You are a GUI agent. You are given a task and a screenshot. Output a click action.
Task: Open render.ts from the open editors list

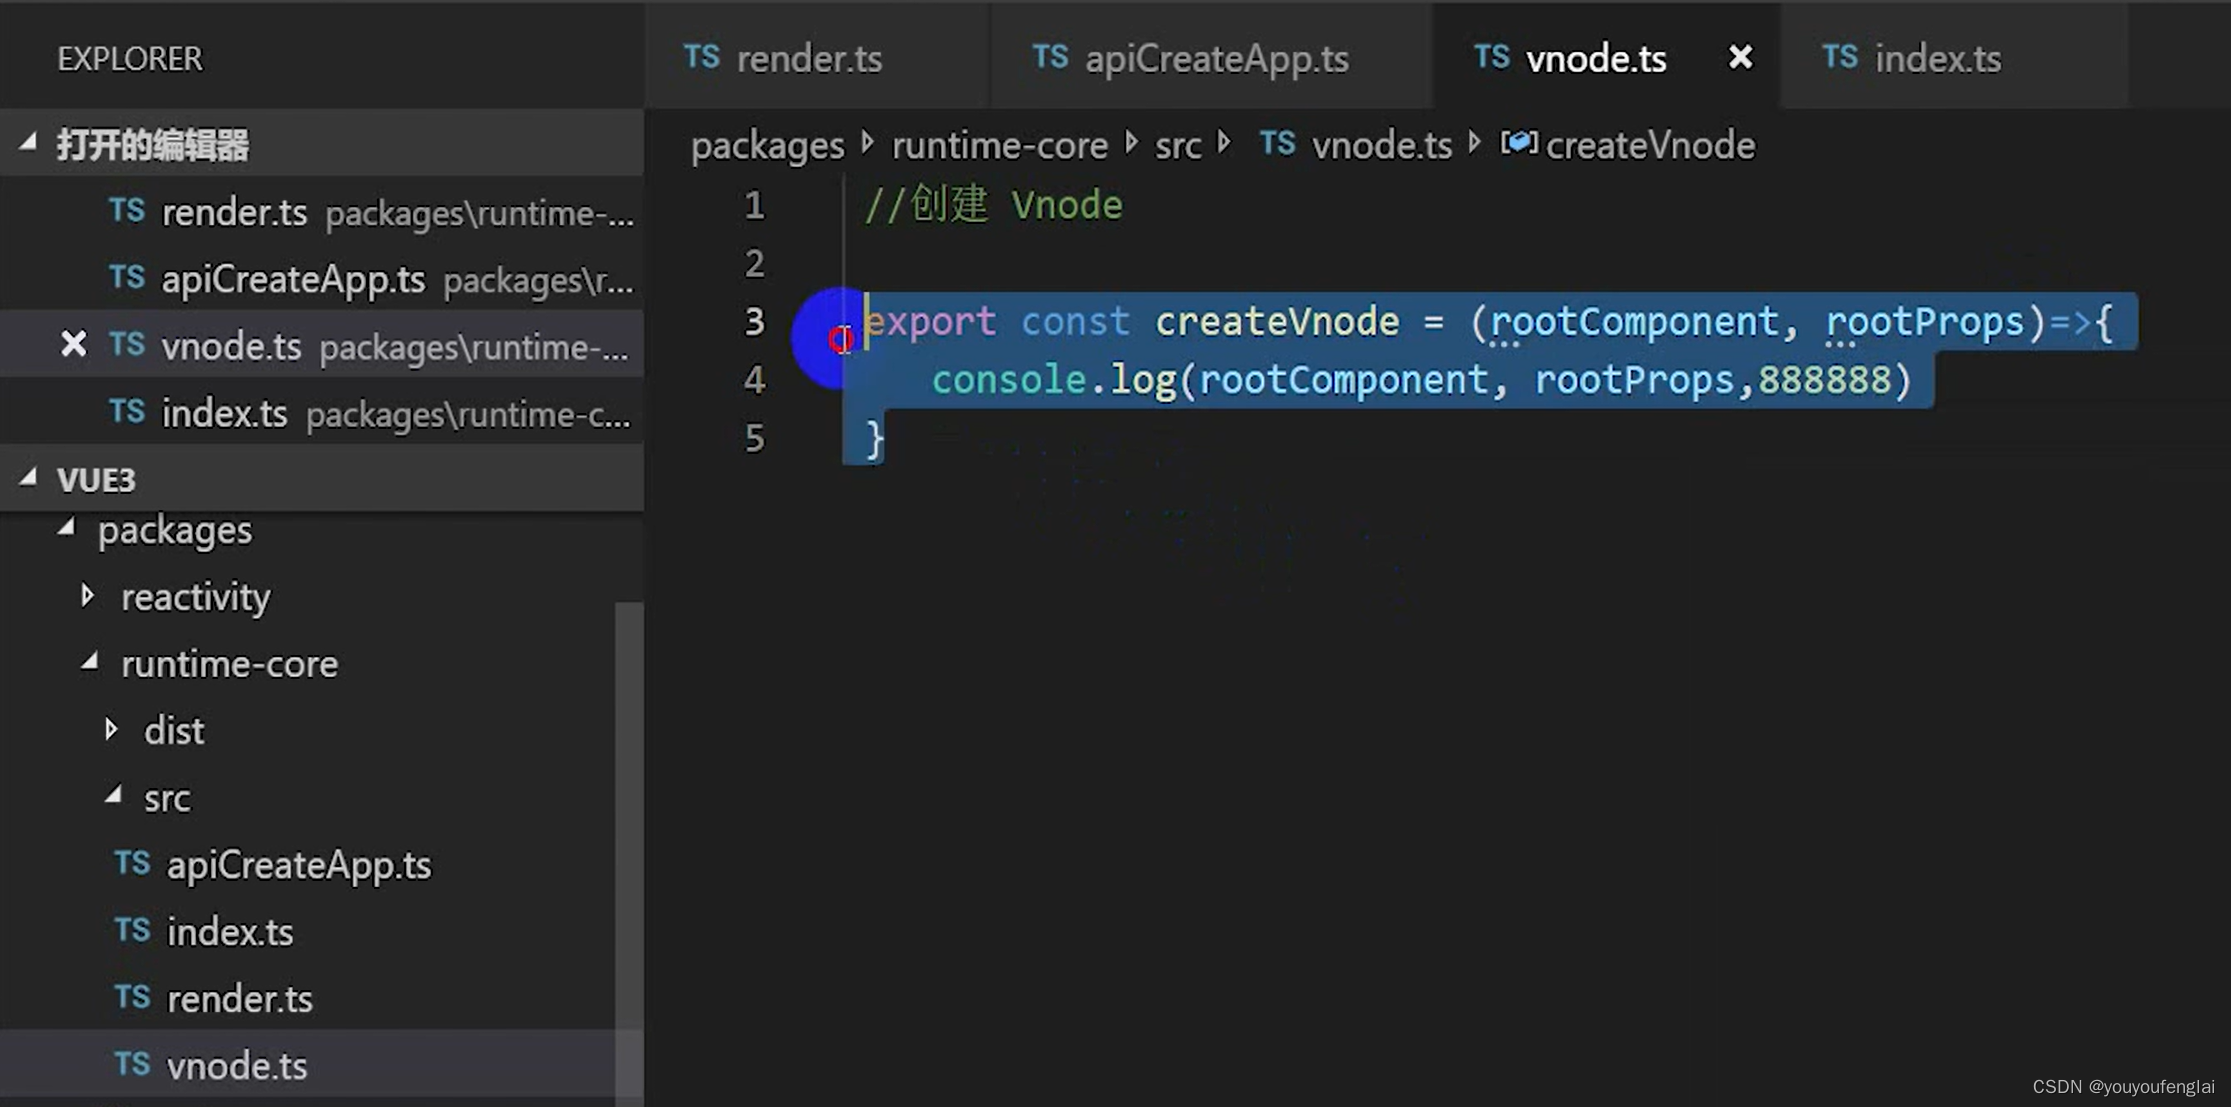tap(321, 212)
